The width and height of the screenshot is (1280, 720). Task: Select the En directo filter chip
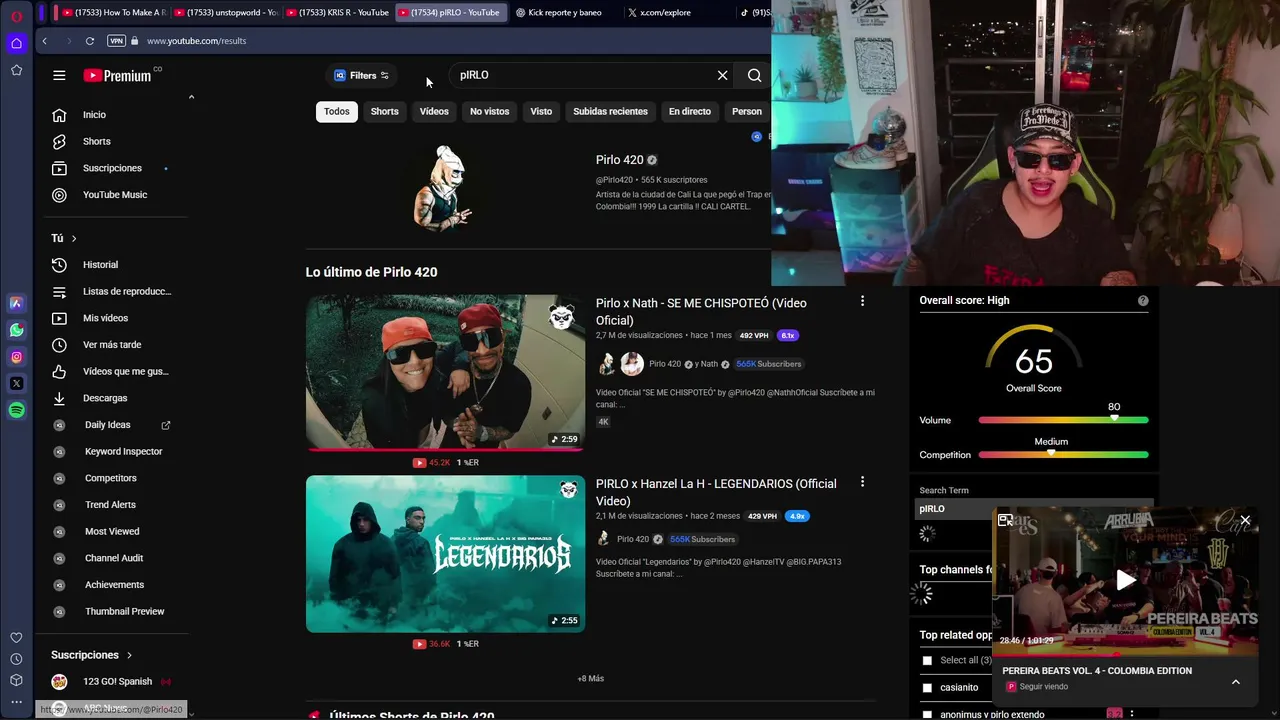(690, 111)
